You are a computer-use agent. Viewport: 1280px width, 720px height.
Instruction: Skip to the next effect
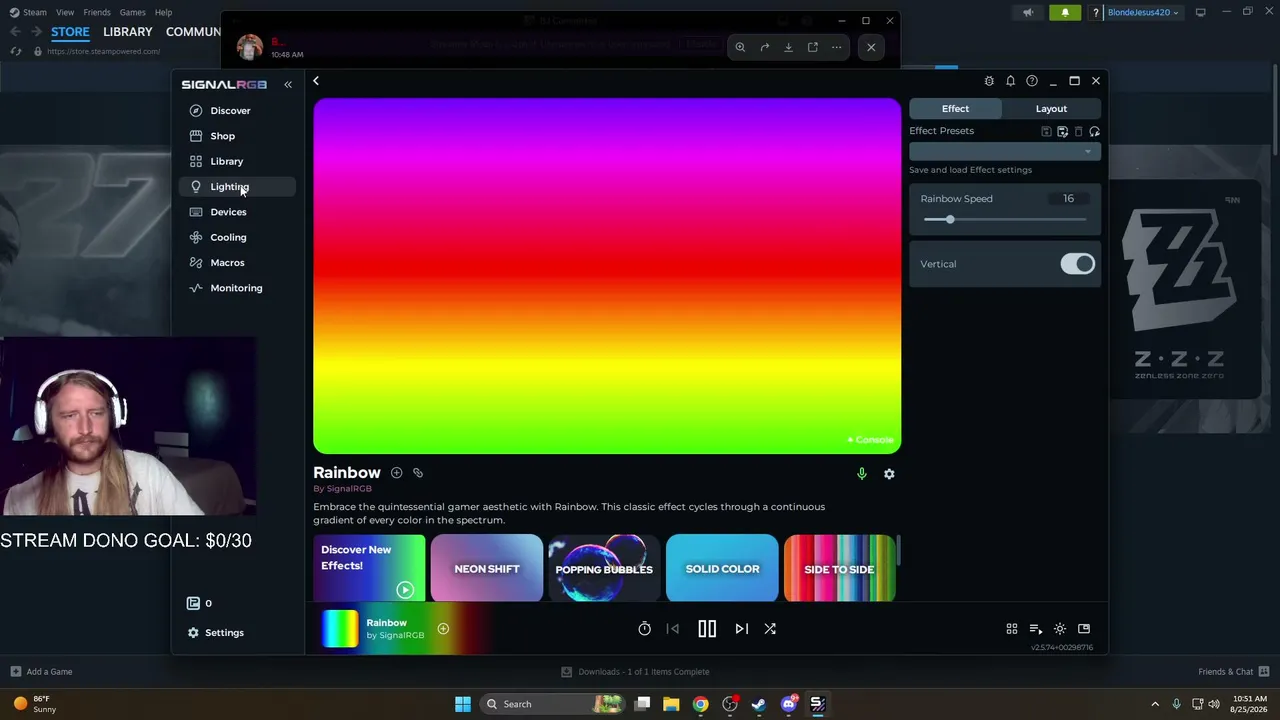click(x=742, y=629)
